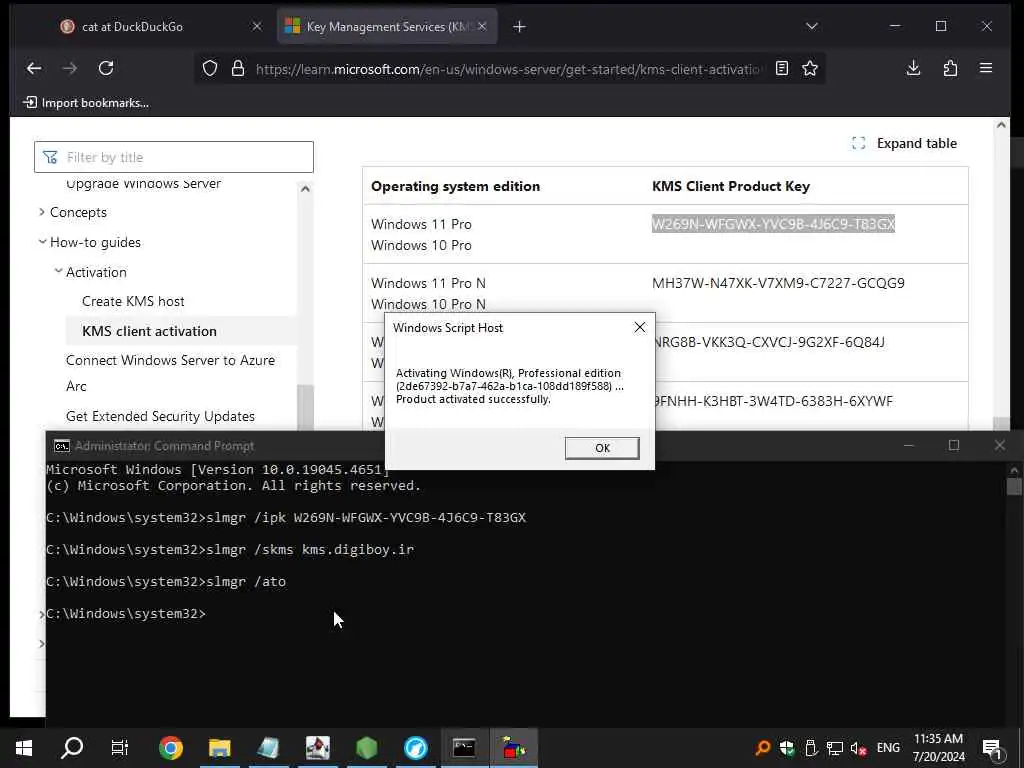This screenshot has width=1024, height=768.
Task: Click page scrollbar up arrow
Action: coord(1001,125)
